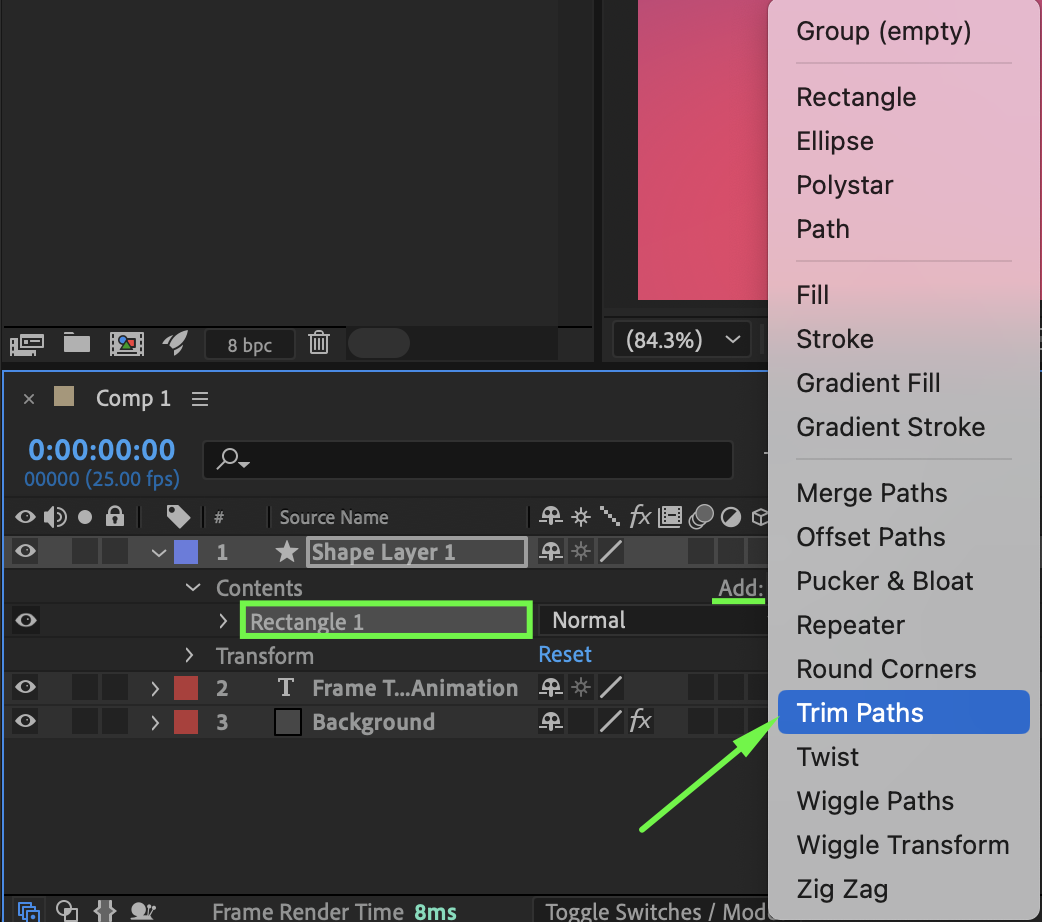This screenshot has width=1042, height=922.
Task: Click the Interpret Footage icon in Project panel
Action: [26, 345]
